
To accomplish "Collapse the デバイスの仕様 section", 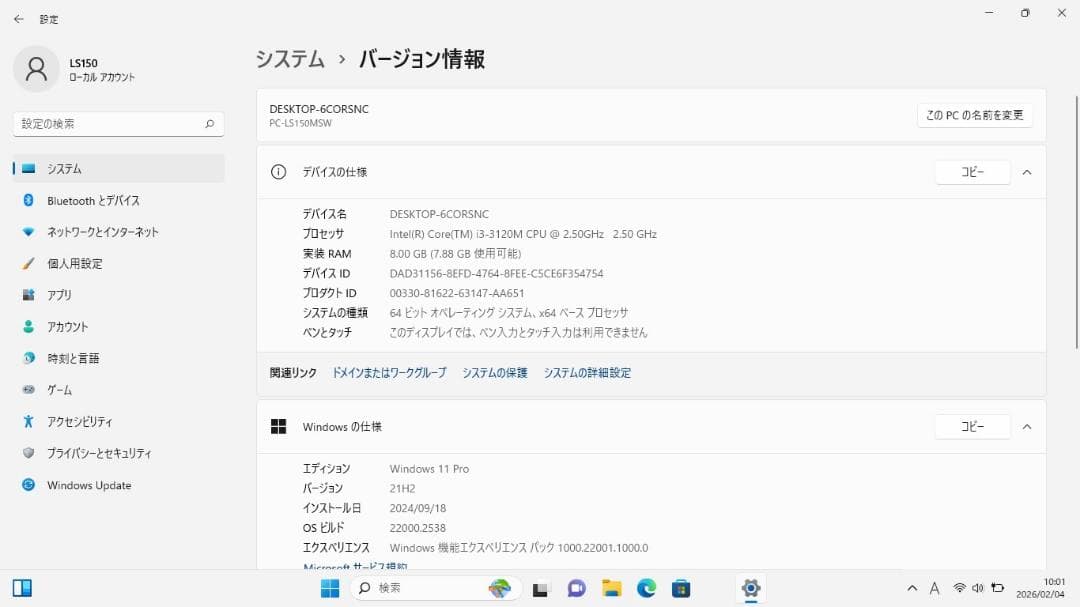I will [x=1027, y=171].
